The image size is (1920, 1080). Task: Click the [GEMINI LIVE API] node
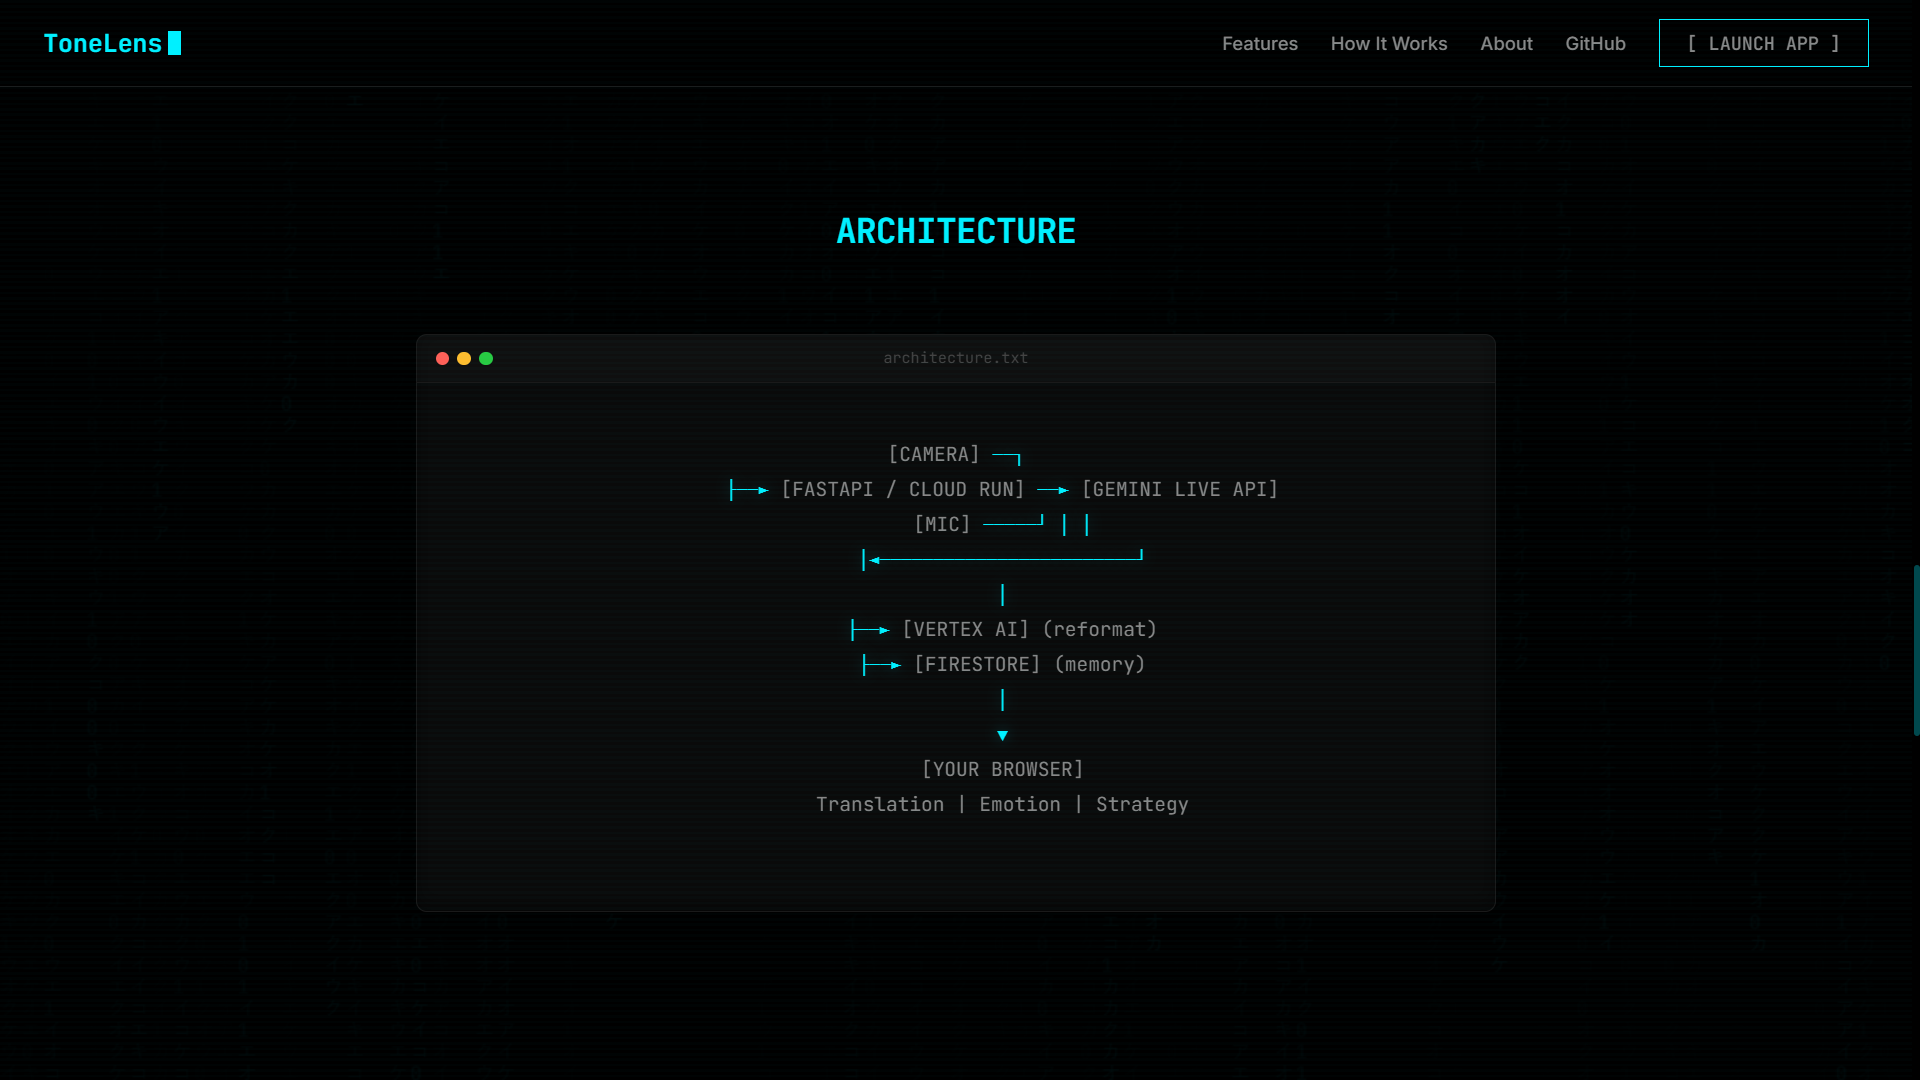(1180, 489)
